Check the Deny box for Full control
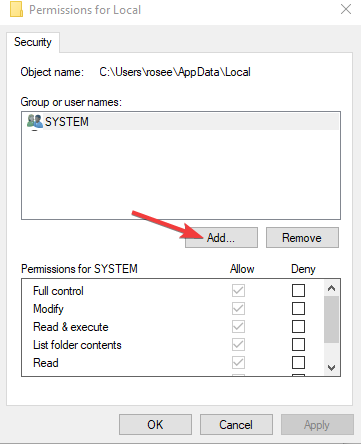361x444 pixels. click(298, 290)
